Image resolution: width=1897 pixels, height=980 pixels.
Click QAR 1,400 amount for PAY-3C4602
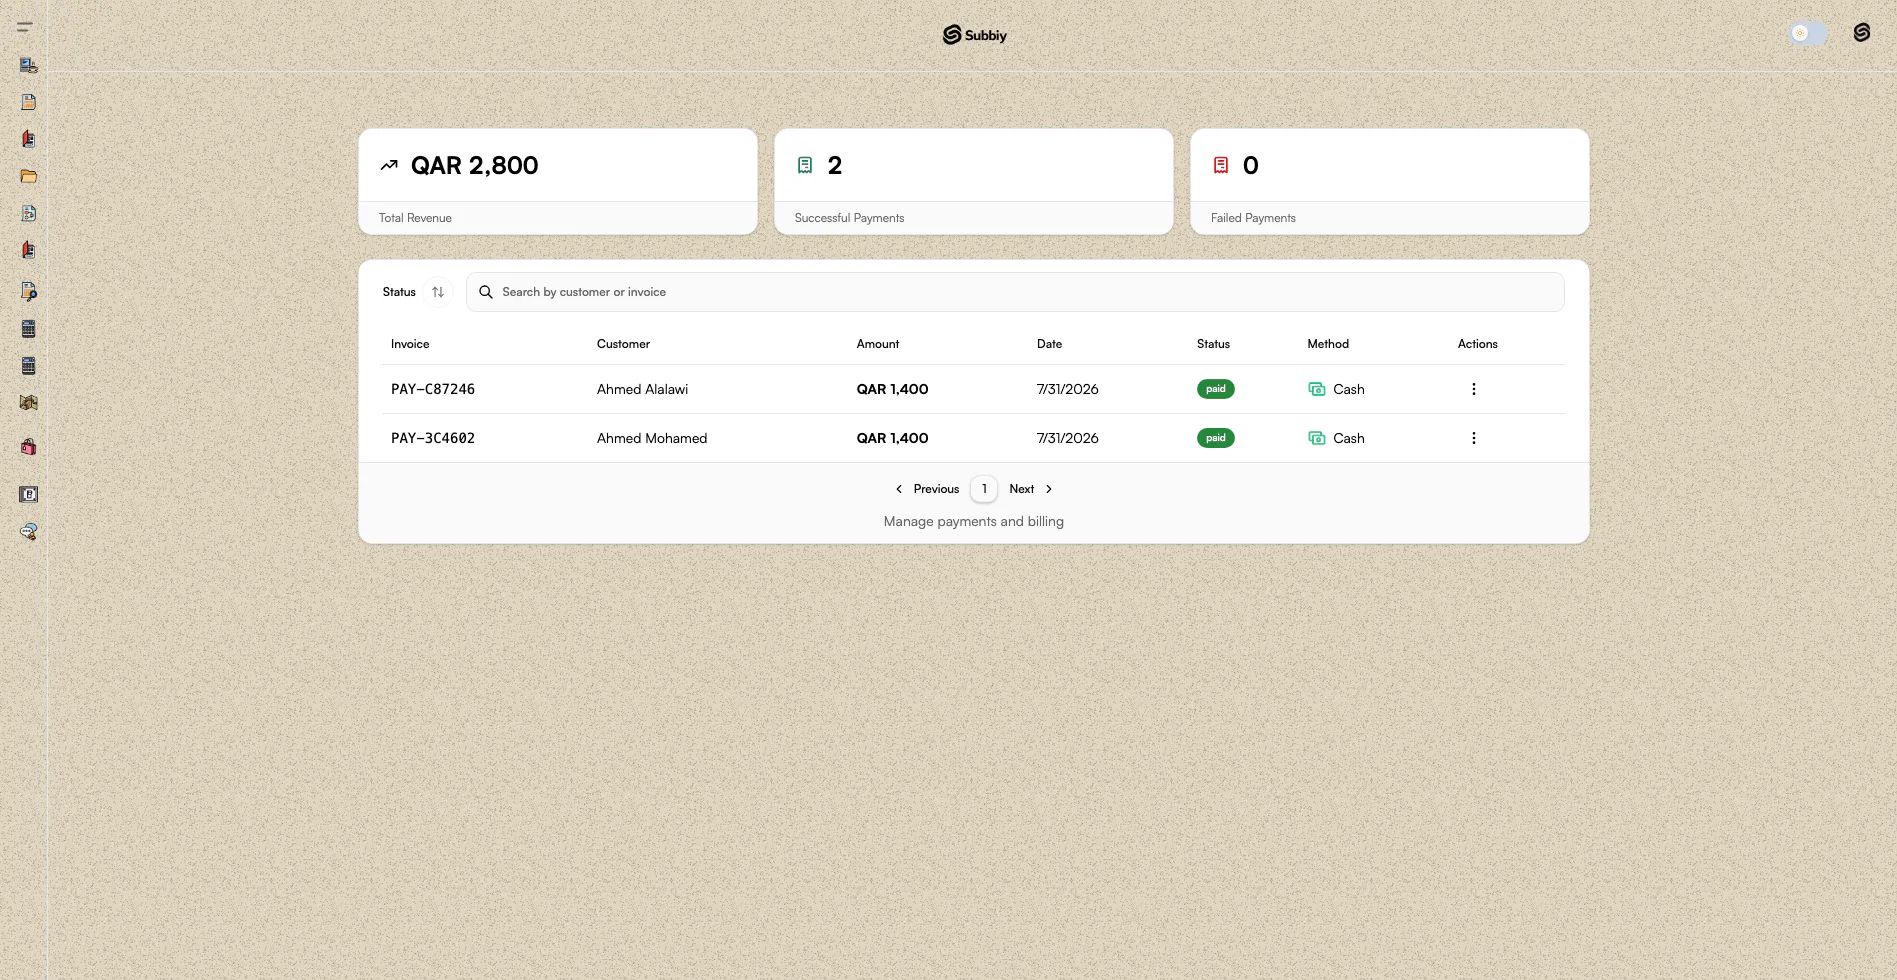[892, 438]
